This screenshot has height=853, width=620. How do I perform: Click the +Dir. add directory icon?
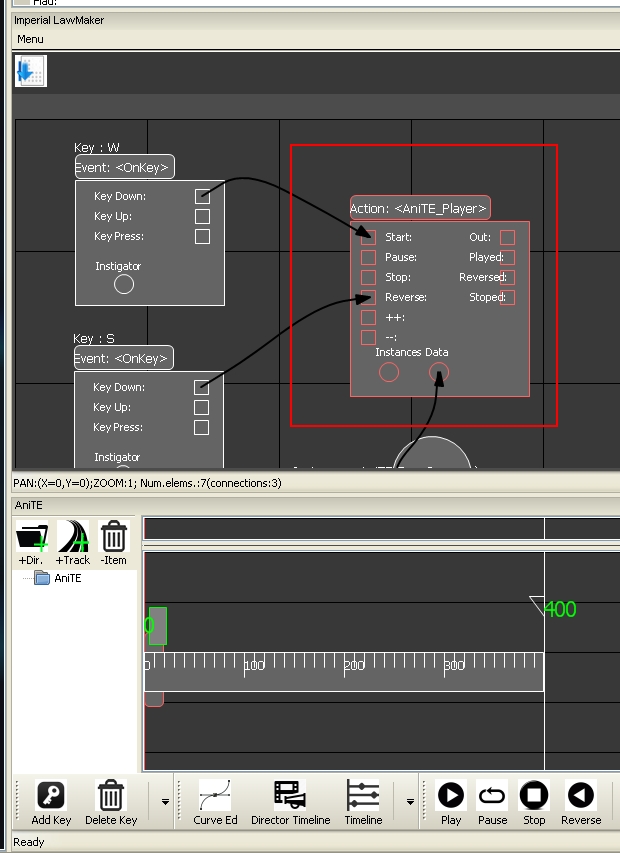pyautogui.click(x=32, y=543)
